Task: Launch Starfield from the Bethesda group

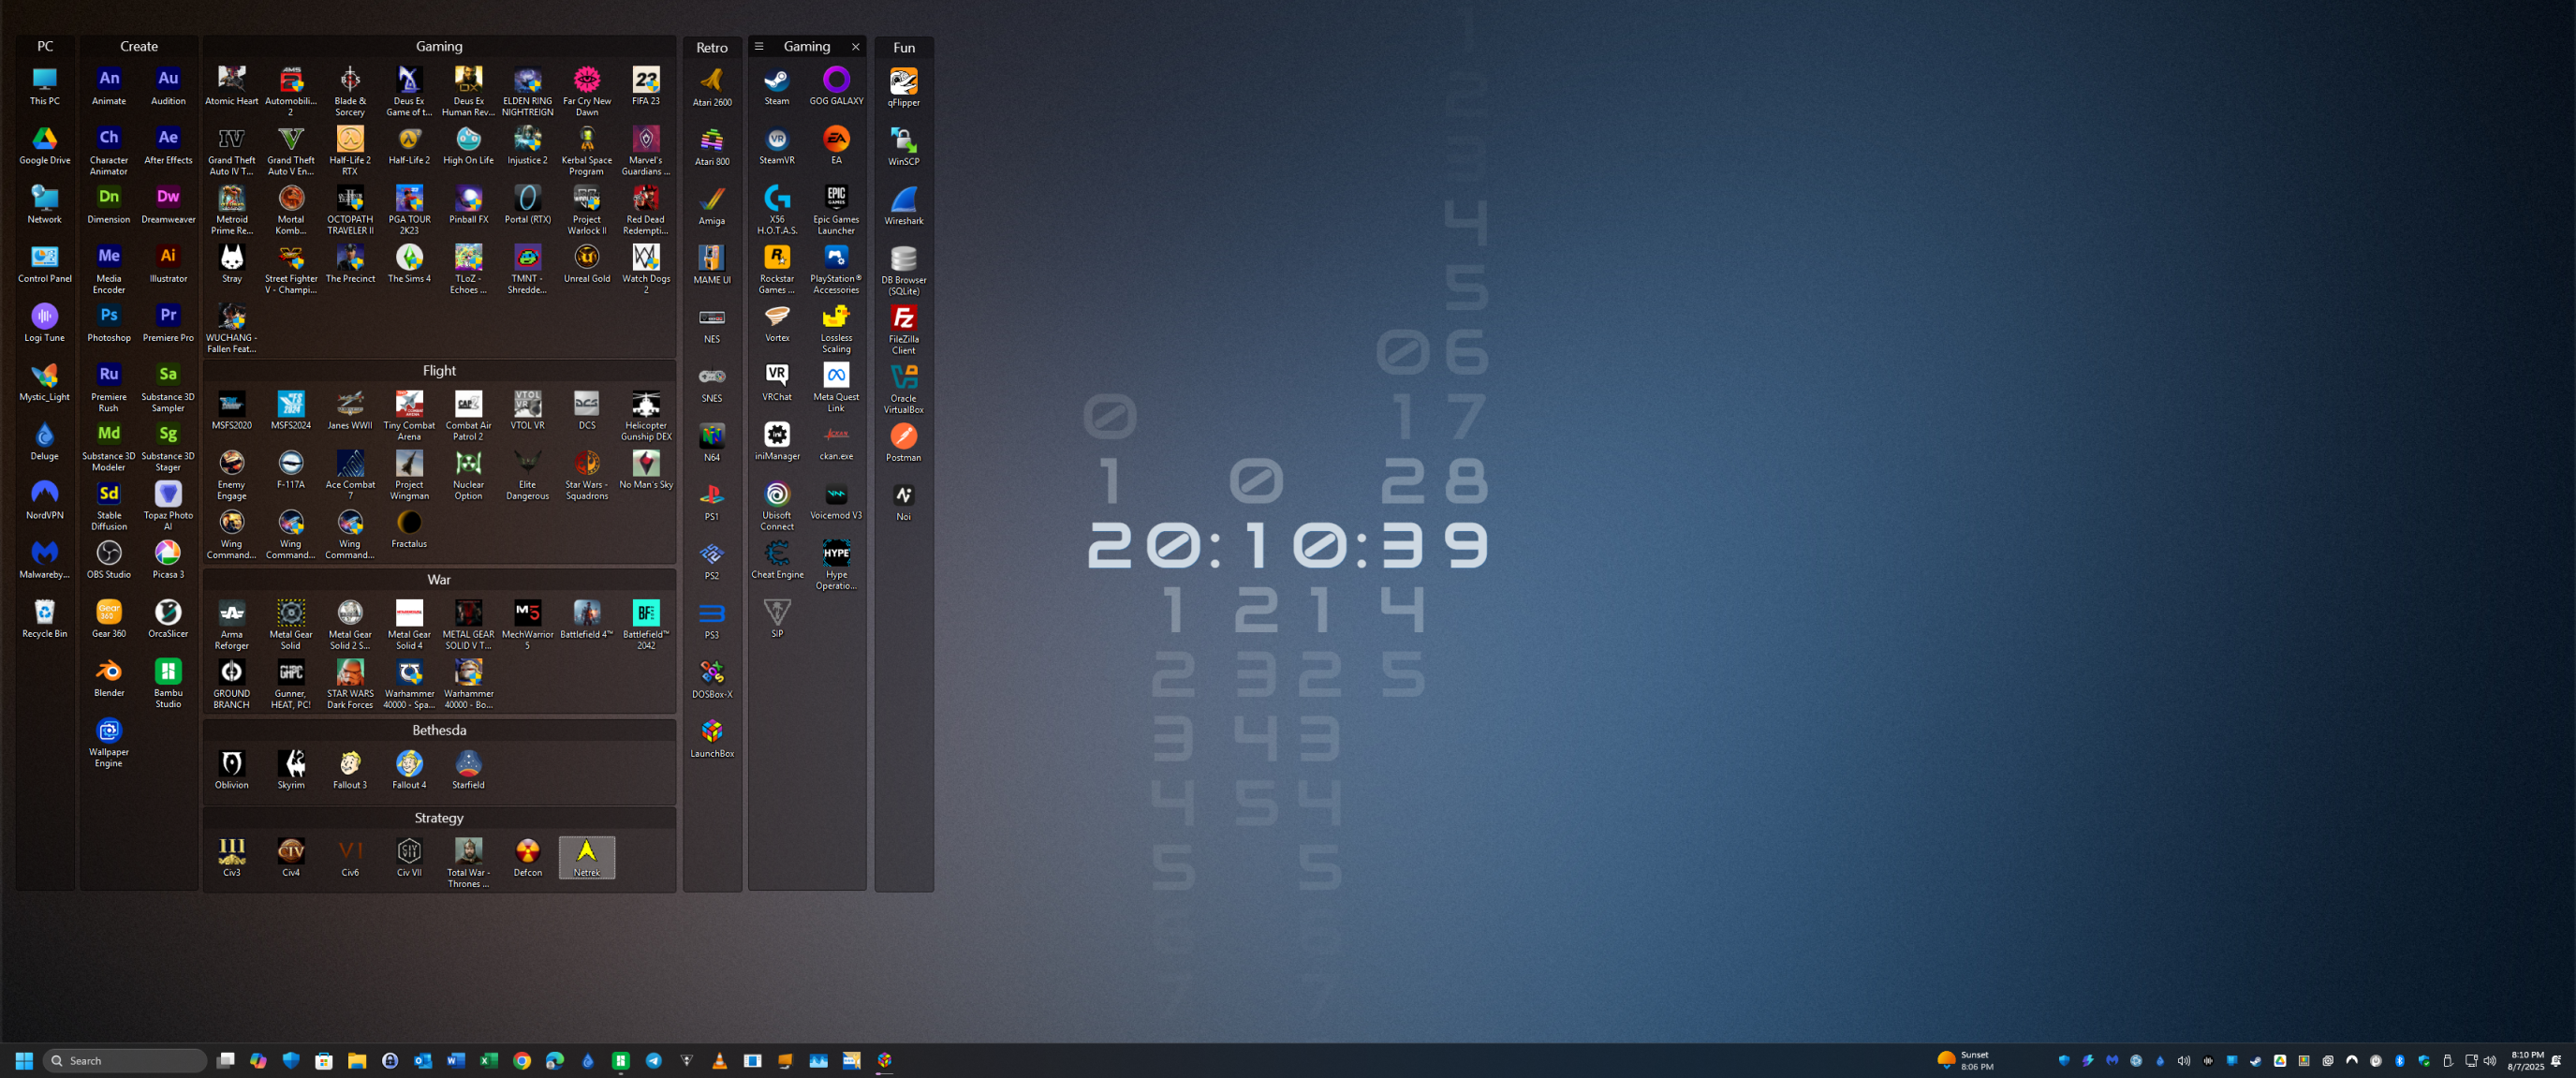Action: (x=468, y=770)
